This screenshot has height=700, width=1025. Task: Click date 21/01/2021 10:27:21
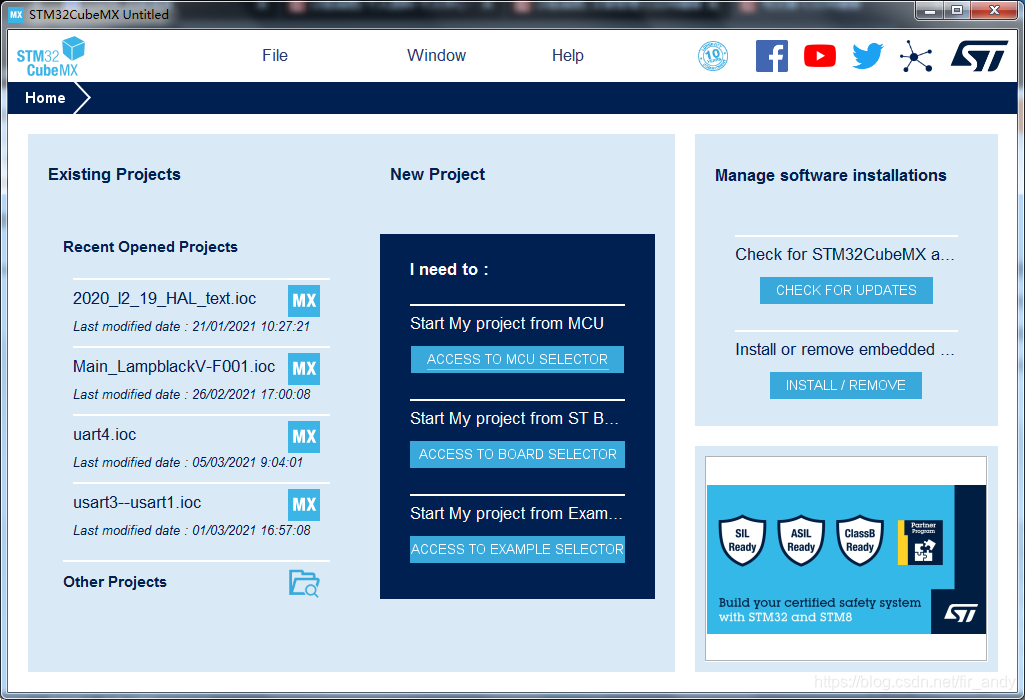pyautogui.click(x=251, y=326)
